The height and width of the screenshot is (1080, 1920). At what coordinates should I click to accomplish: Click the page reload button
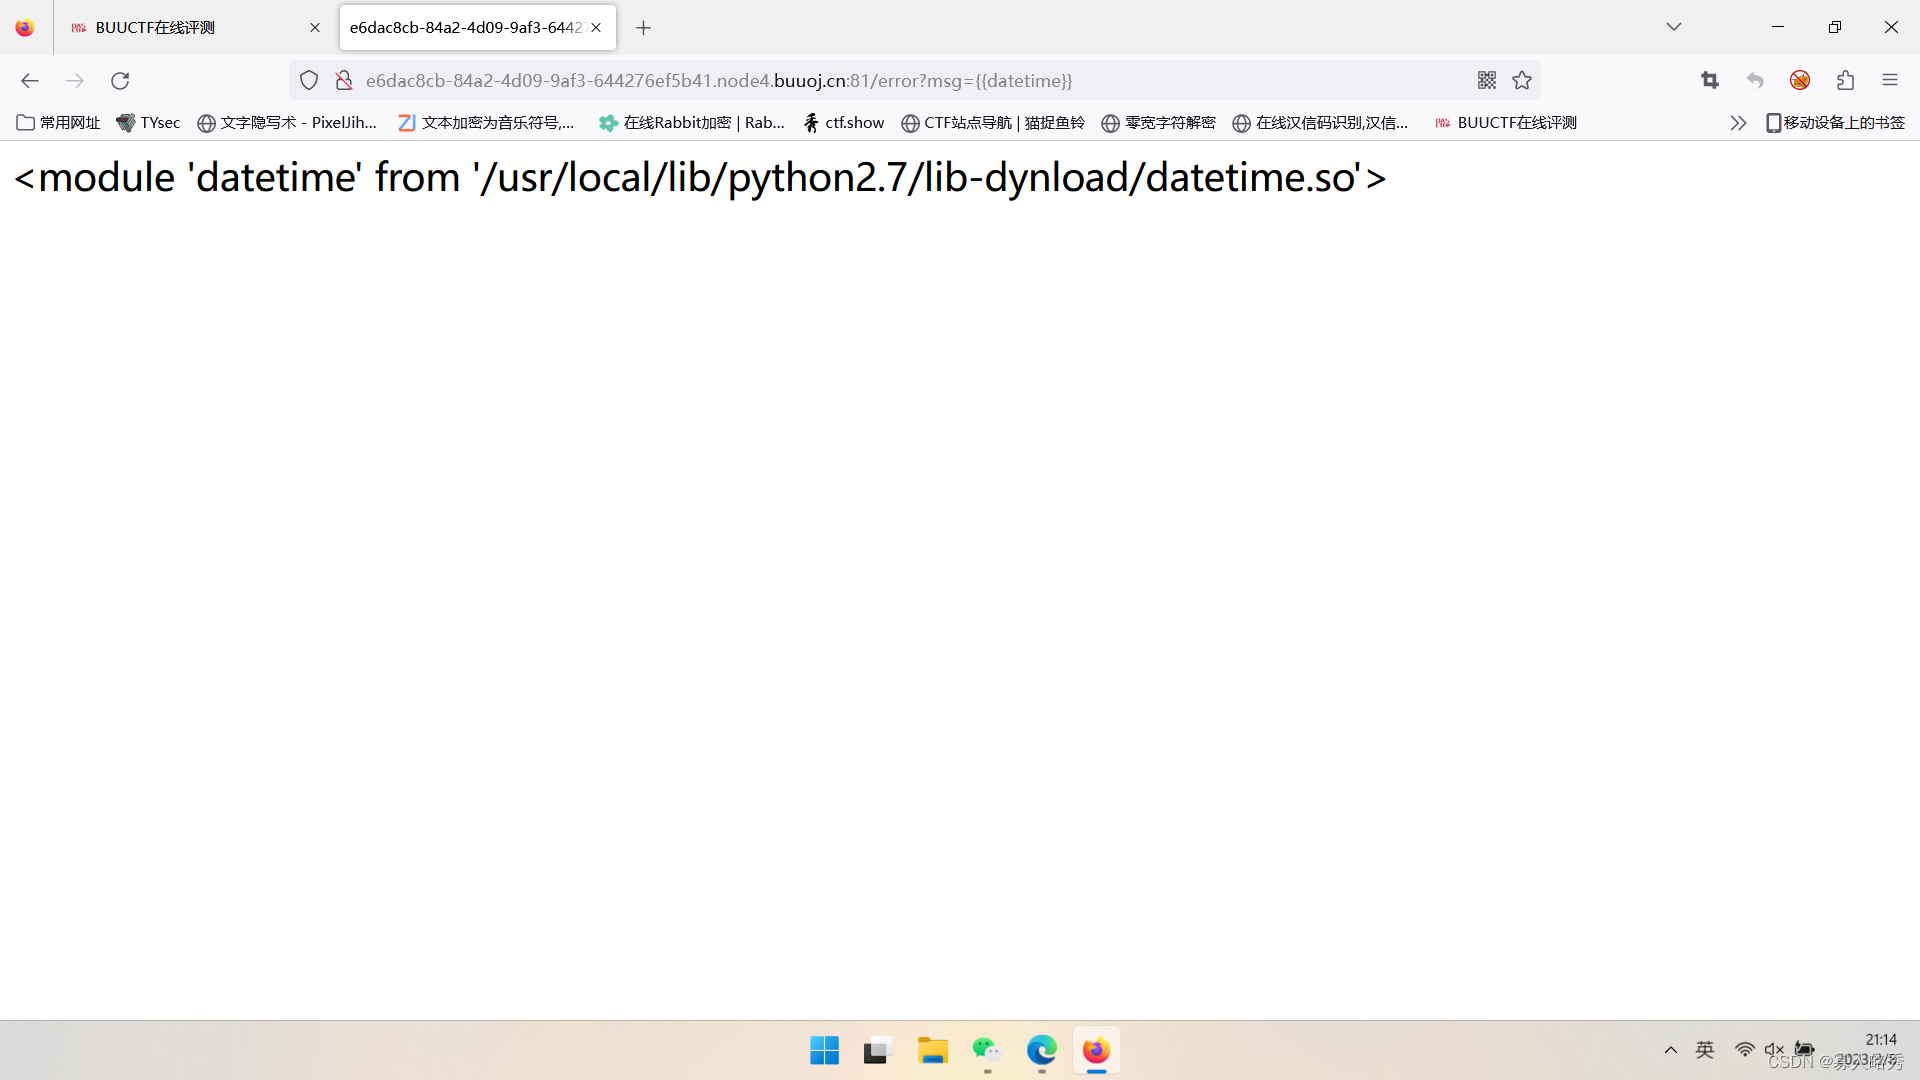pyautogui.click(x=120, y=81)
